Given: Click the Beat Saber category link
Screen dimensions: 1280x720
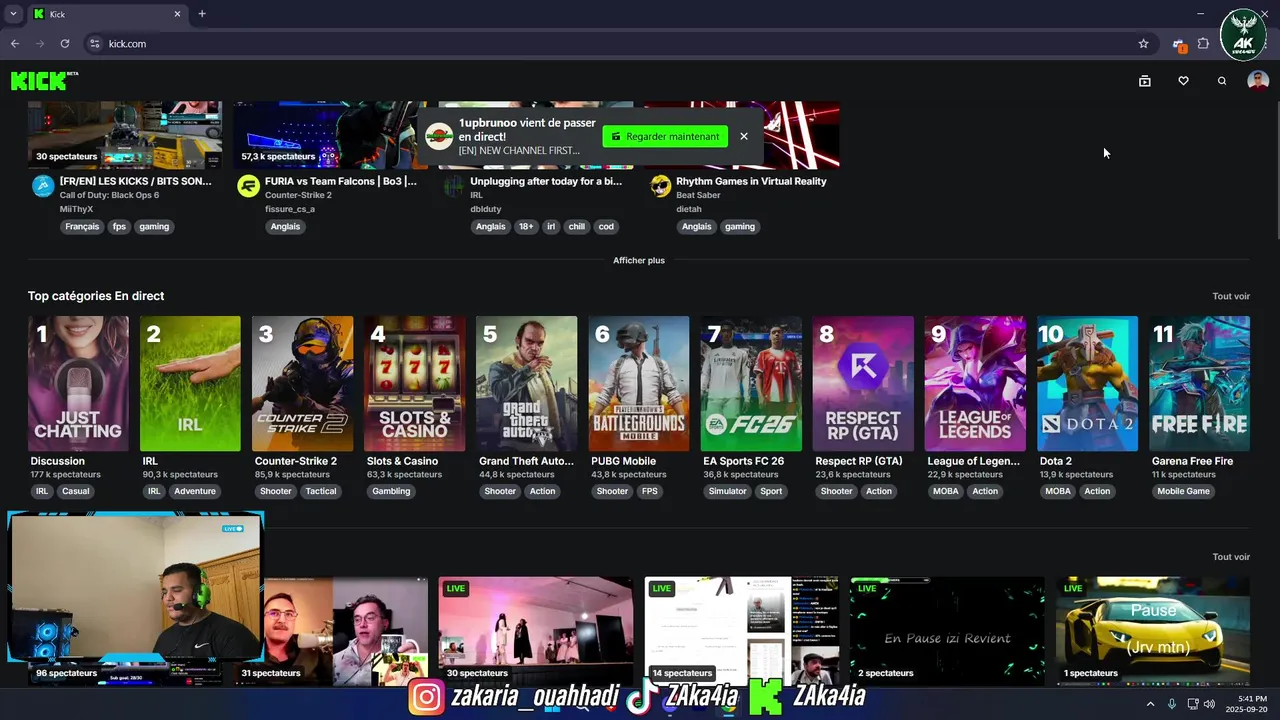Looking at the screenshot, I should pyautogui.click(x=698, y=195).
